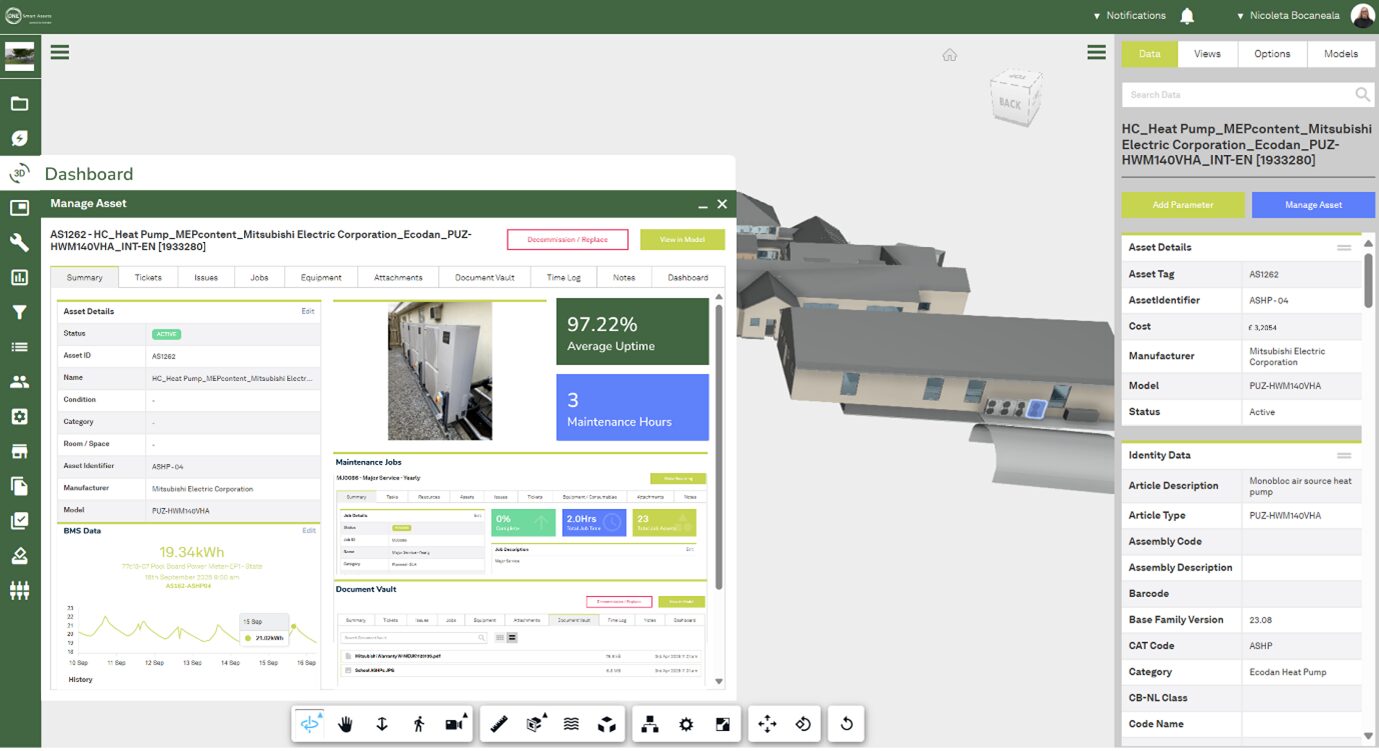1379x751 pixels.
Task: Click the filter funnel icon in sidebar
Action: (x=20, y=311)
